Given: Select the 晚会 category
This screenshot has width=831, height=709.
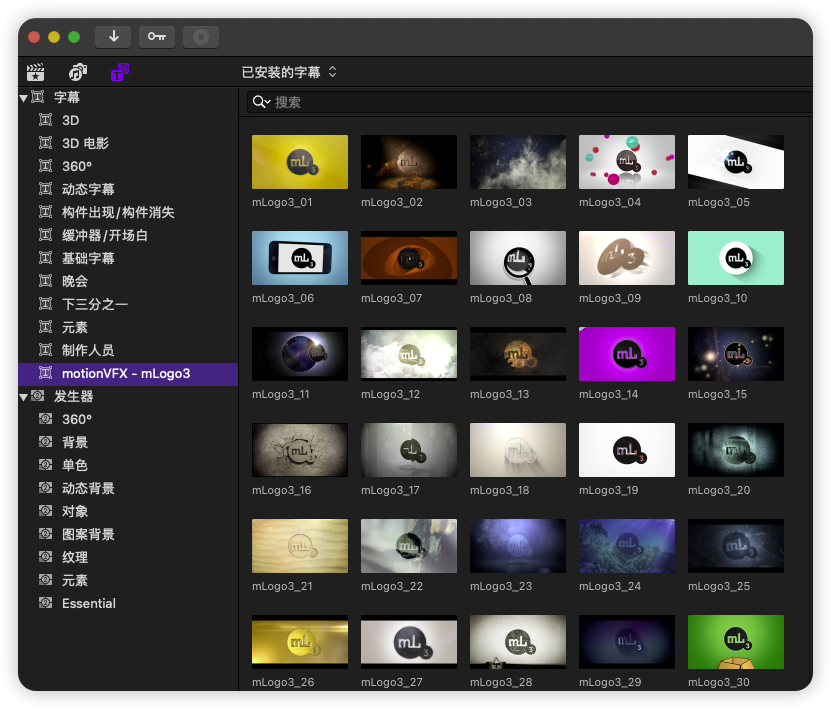Looking at the screenshot, I should [128, 281].
